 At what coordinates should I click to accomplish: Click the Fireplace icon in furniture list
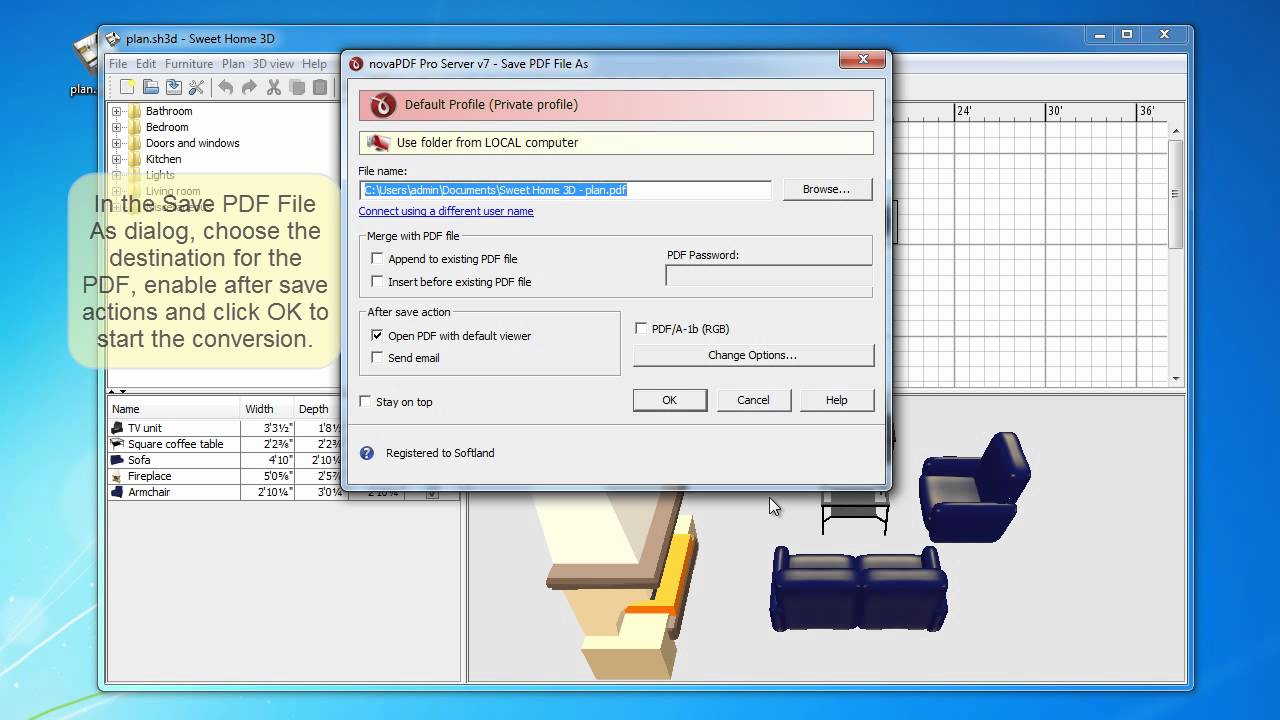(x=117, y=476)
